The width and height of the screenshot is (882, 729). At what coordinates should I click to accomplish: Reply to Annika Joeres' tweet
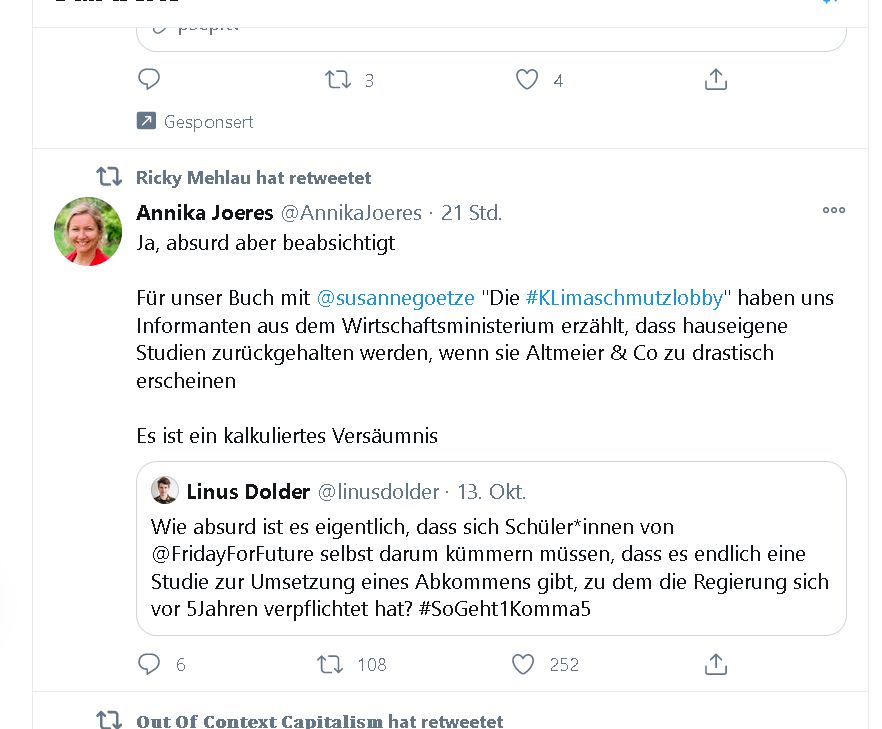point(149,664)
